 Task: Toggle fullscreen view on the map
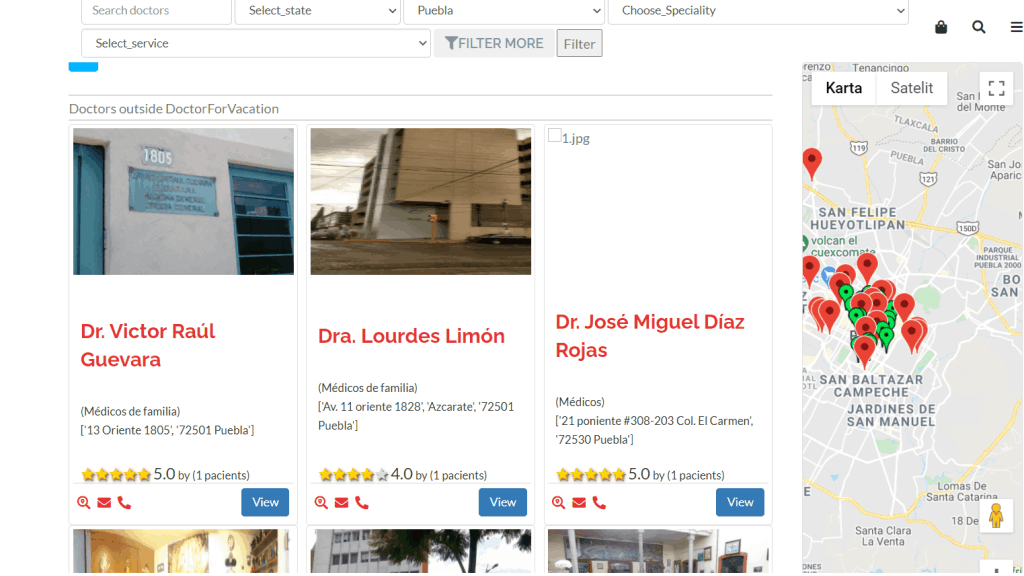tap(995, 88)
